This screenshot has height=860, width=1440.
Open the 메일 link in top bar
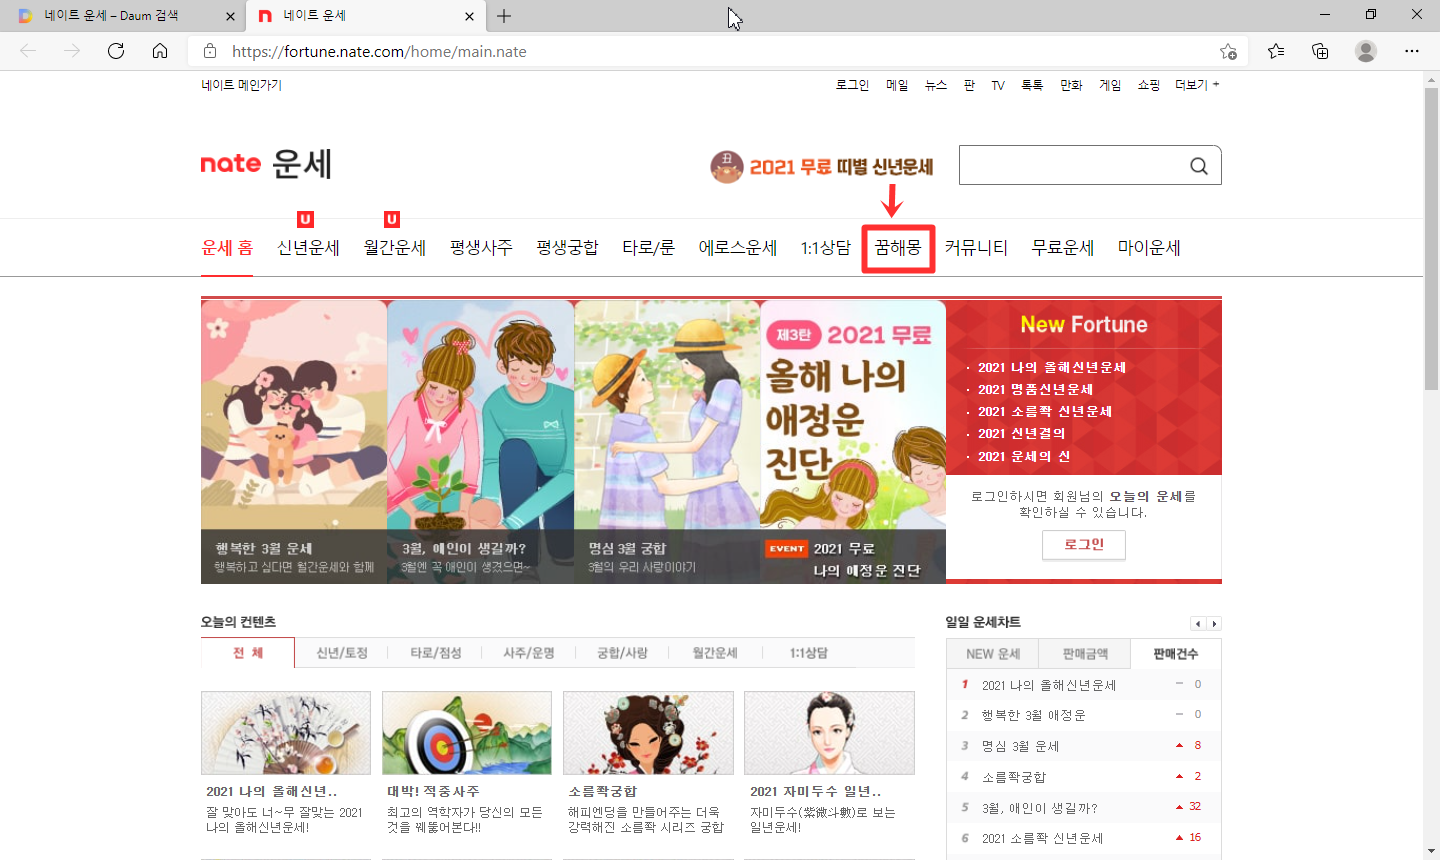[x=897, y=85]
